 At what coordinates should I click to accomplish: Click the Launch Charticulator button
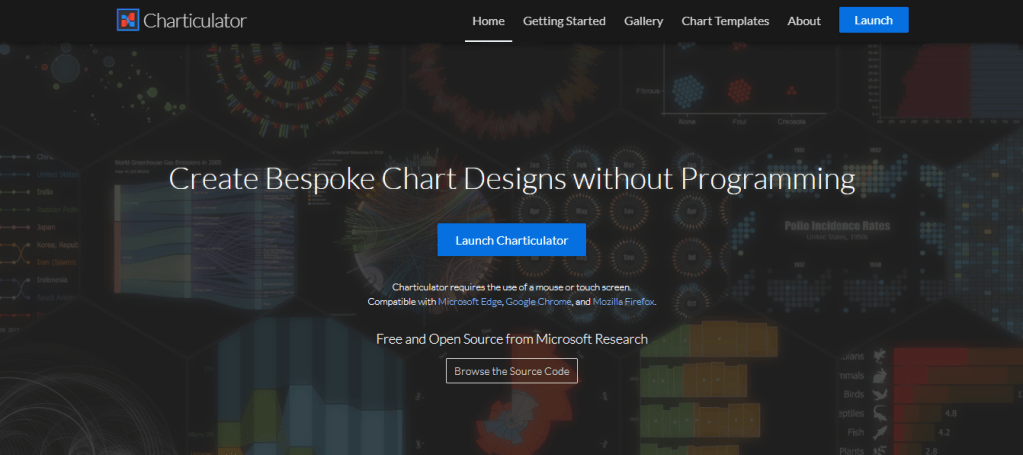click(x=511, y=240)
